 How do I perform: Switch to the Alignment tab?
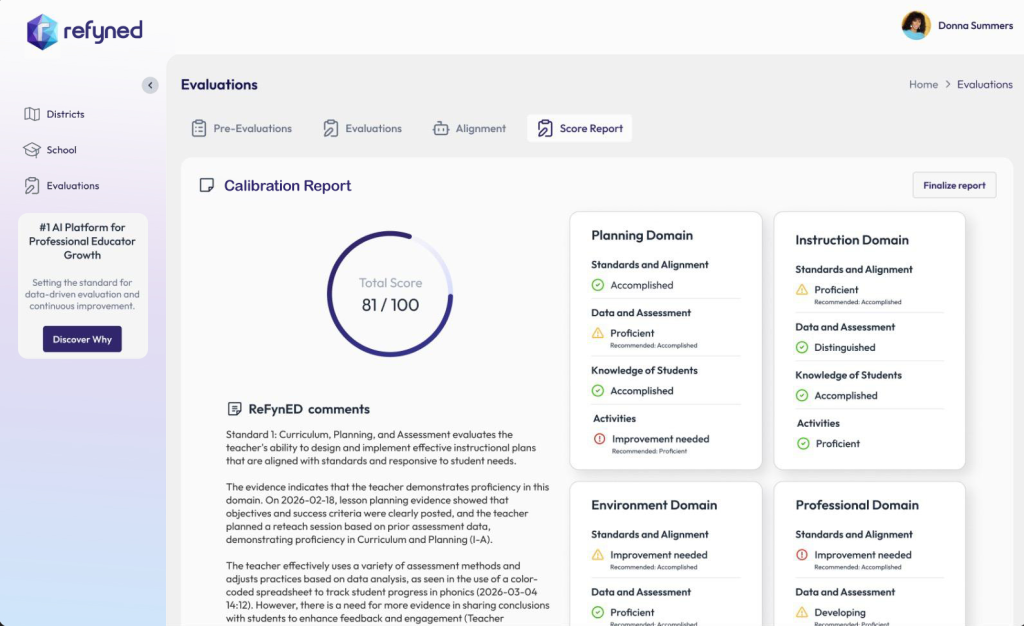469,128
